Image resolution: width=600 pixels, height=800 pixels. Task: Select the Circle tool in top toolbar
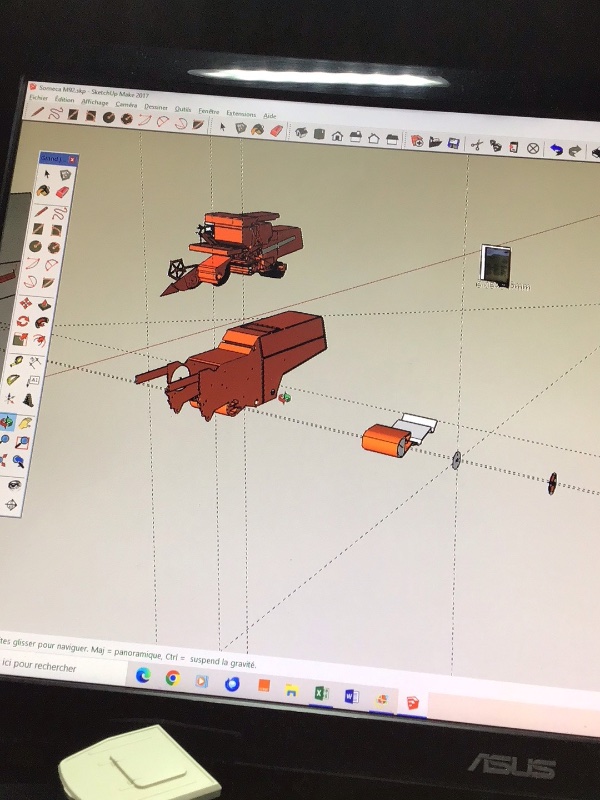[109, 118]
